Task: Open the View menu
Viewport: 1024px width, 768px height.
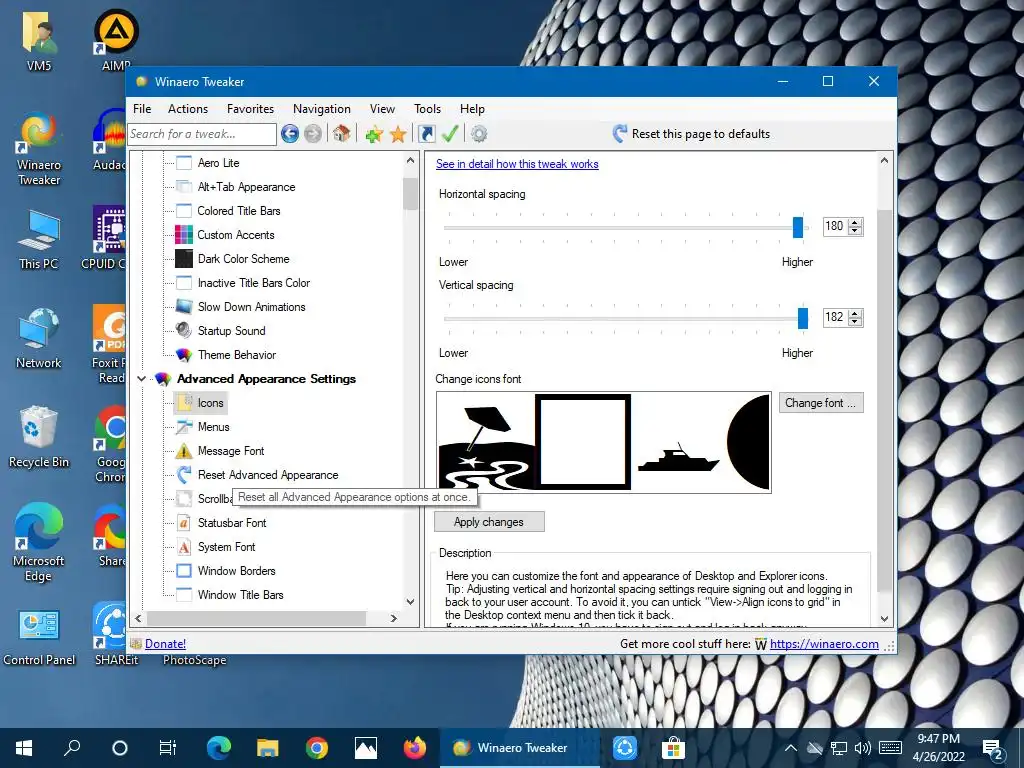Action: (382, 109)
